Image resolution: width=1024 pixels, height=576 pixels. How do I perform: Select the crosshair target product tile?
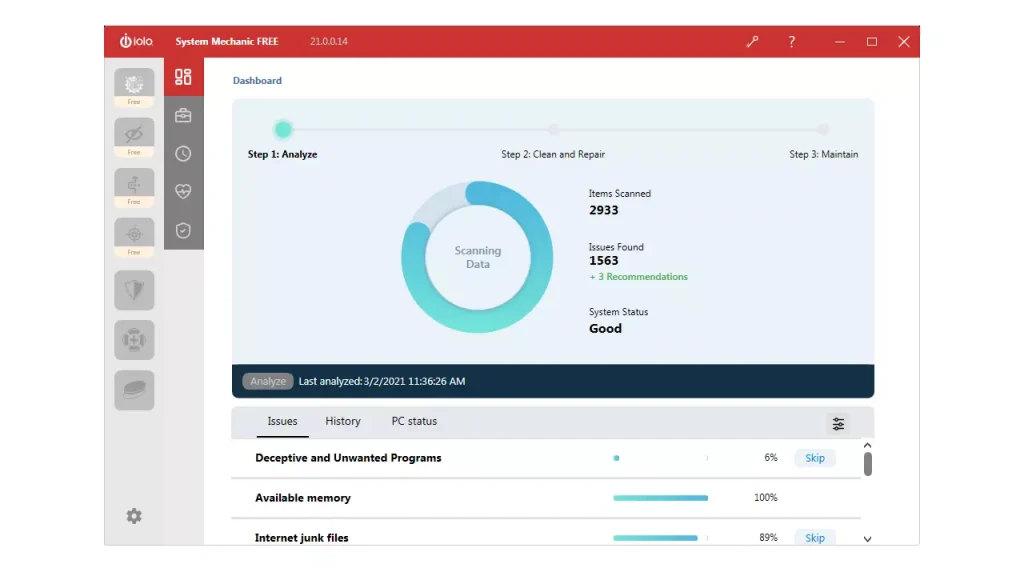click(x=134, y=237)
